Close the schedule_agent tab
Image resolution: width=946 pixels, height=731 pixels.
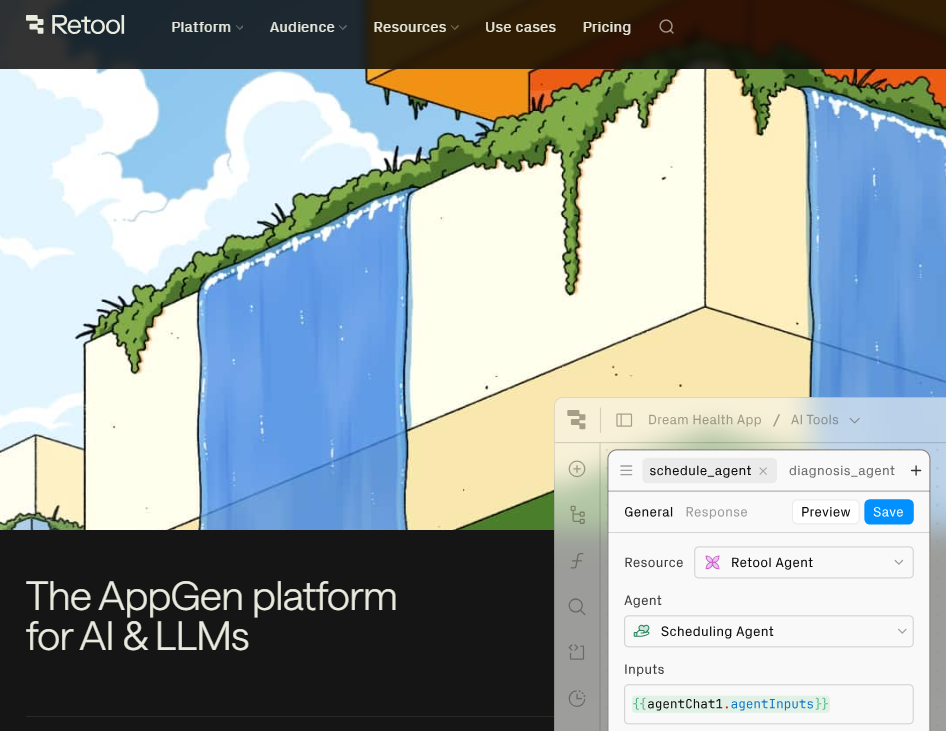click(x=763, y=471)
